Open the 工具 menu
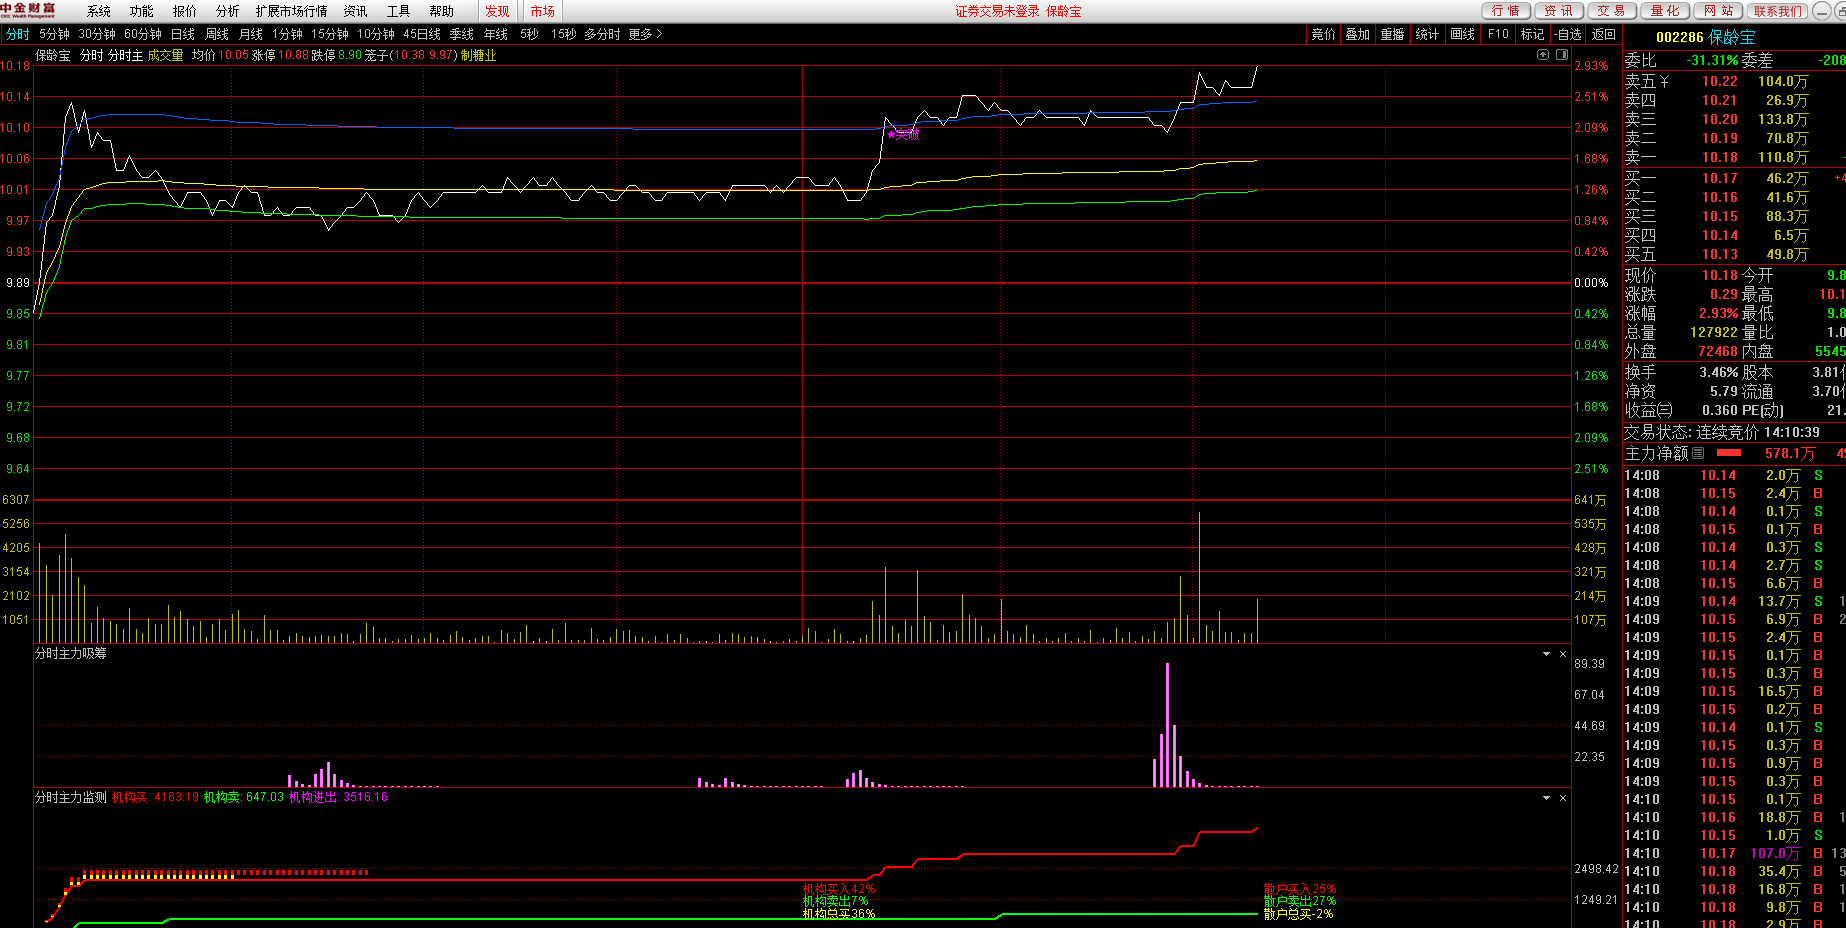The height and width of the screenshot is (928, 1846). click(399, 11)
